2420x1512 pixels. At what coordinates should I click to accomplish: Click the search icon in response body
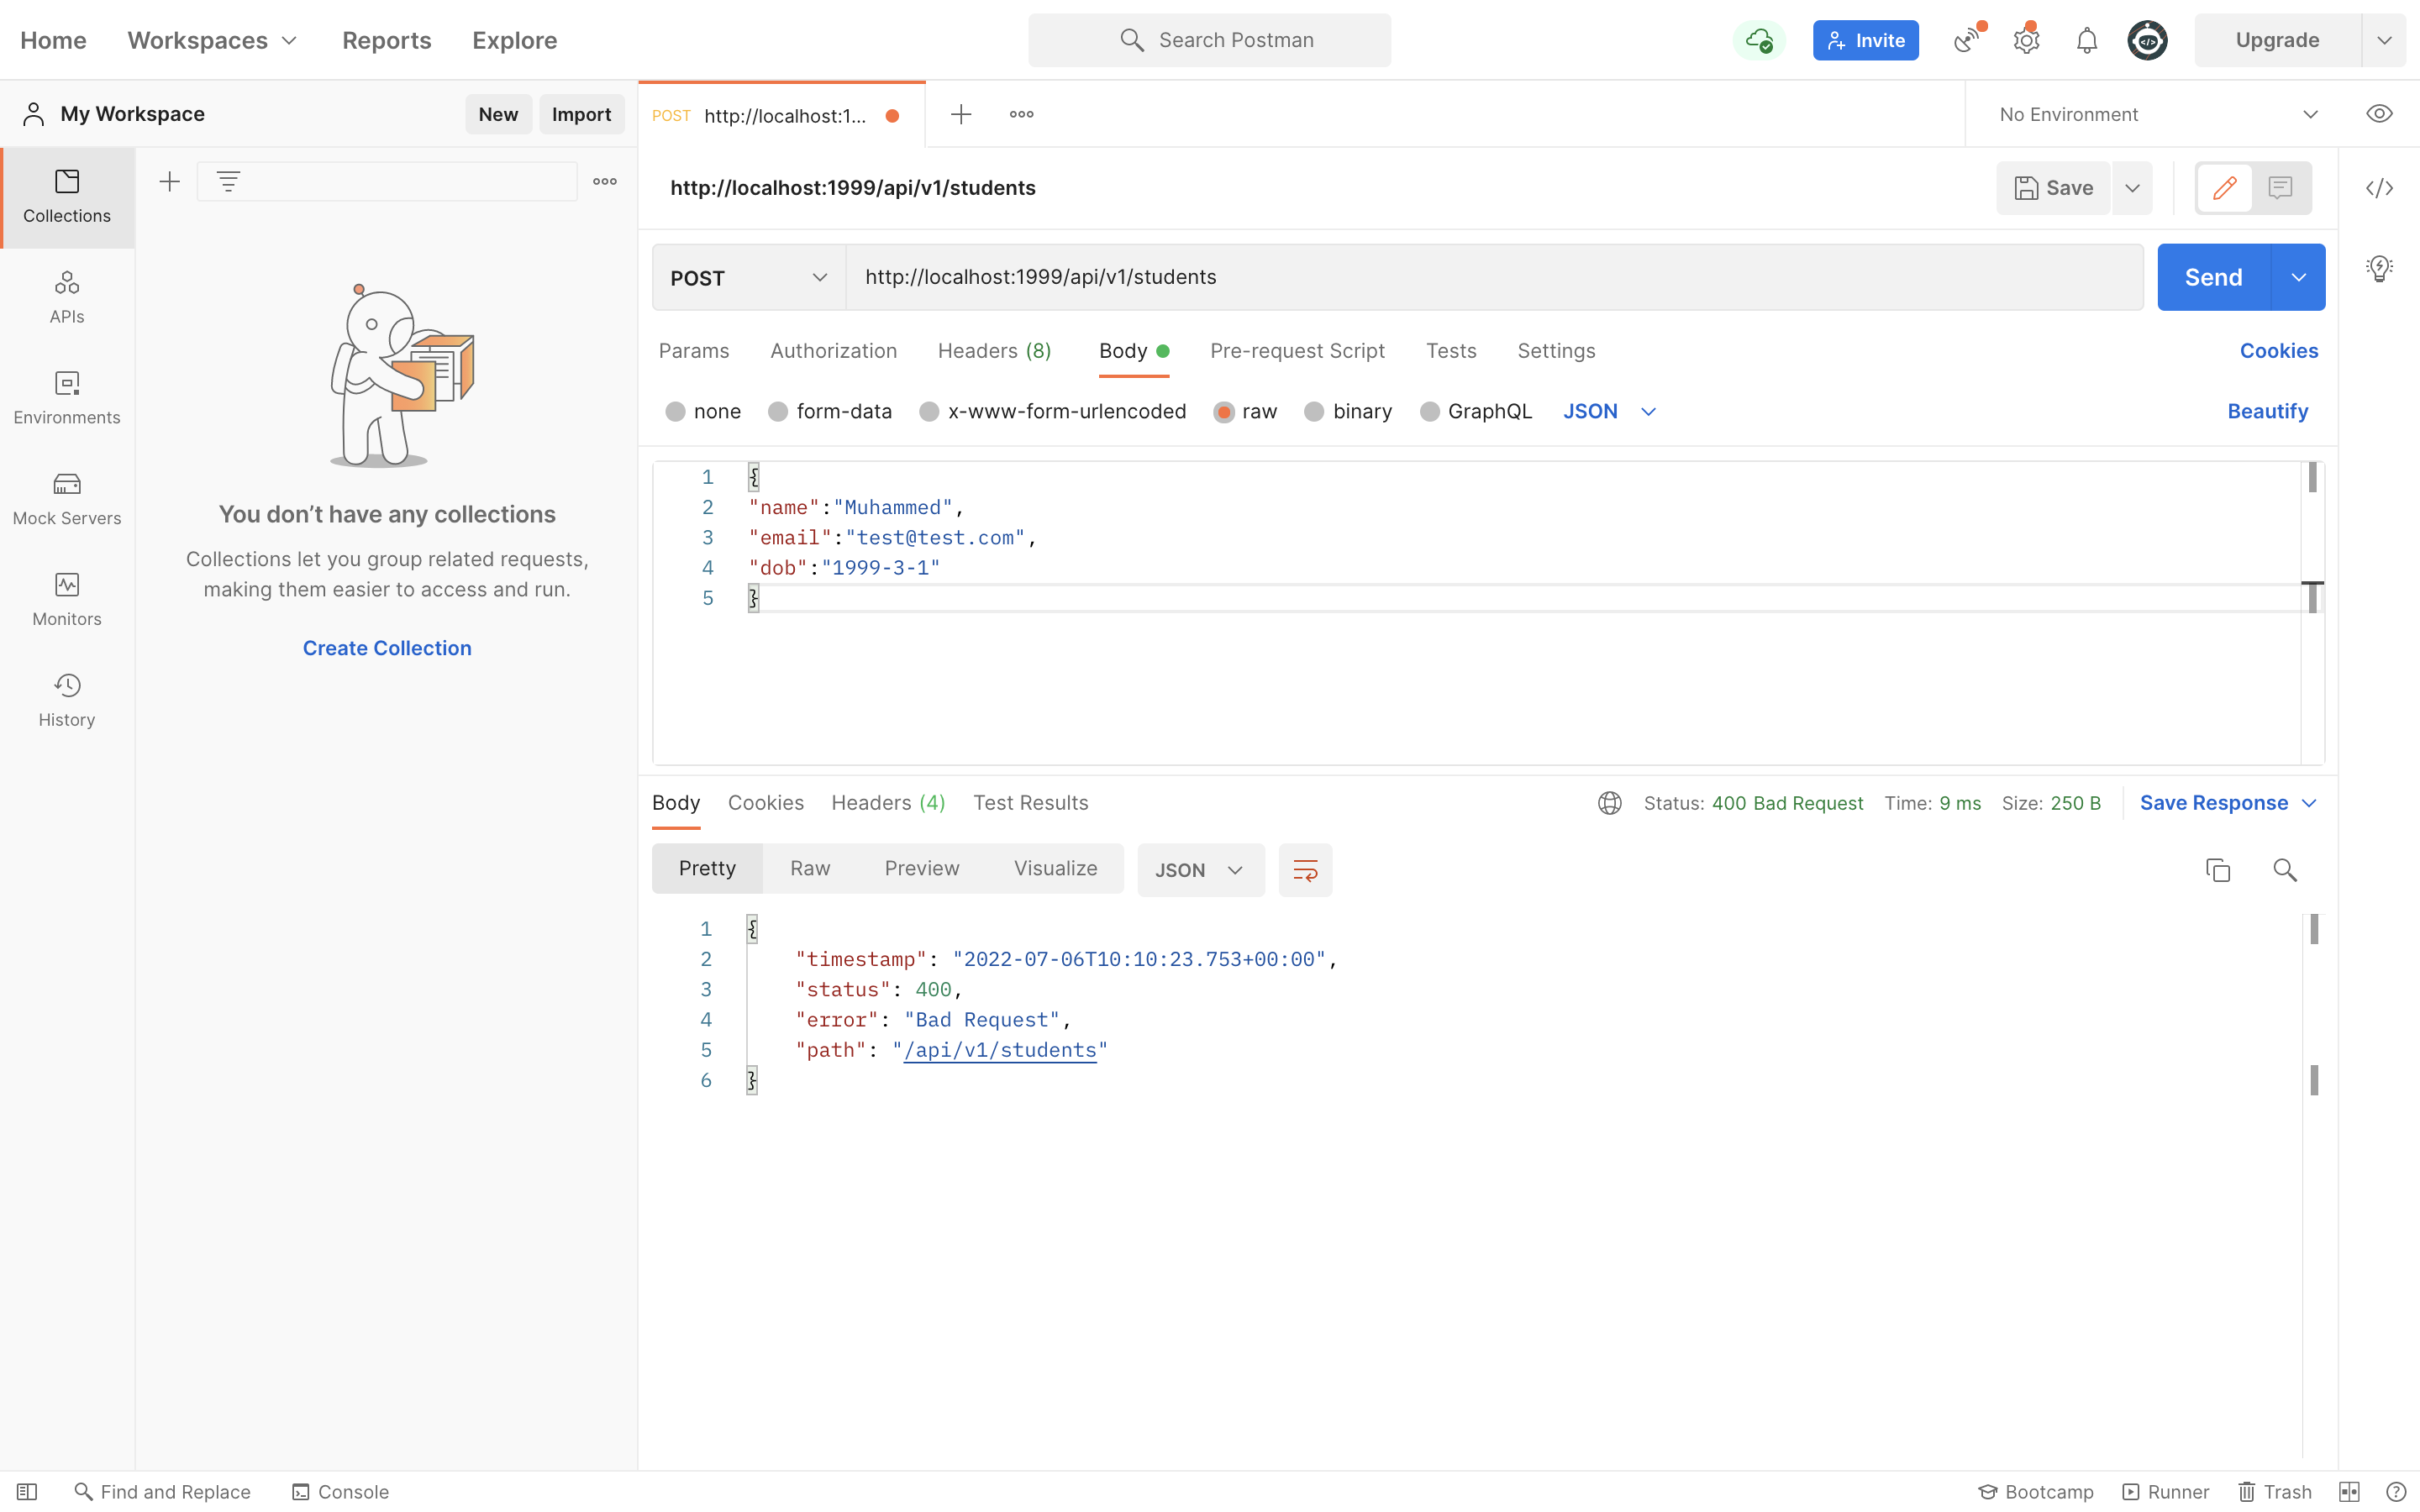click(x=2284, y=869)
